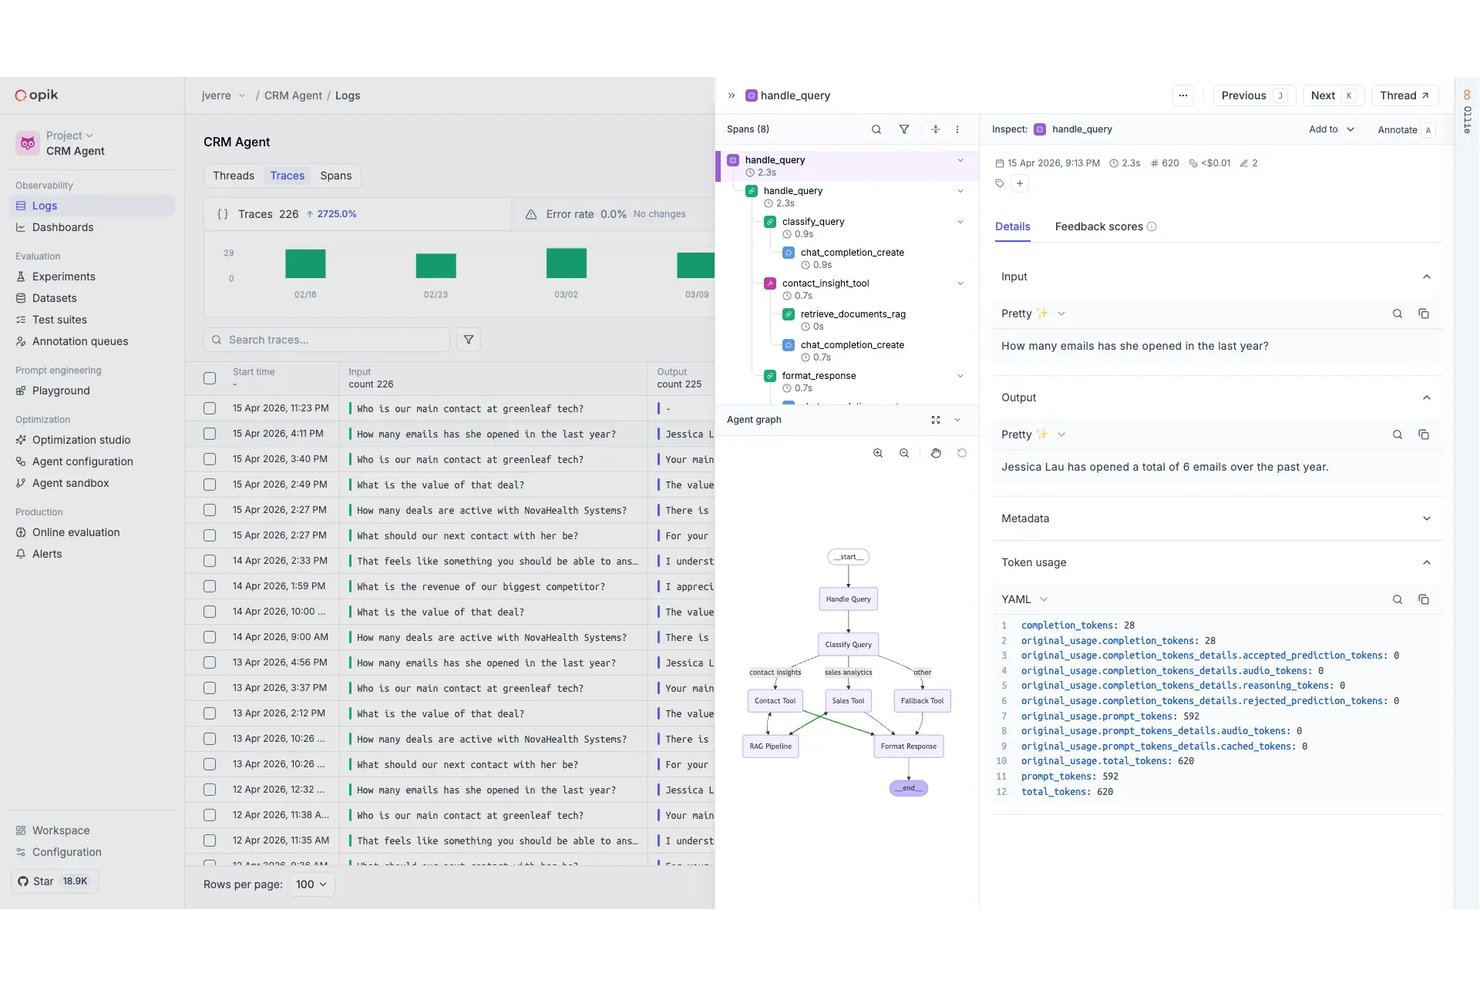Viewport: 1480px width, 987px height.
Task: Change the YAML format dropdown
Action: pos(1025,600)
